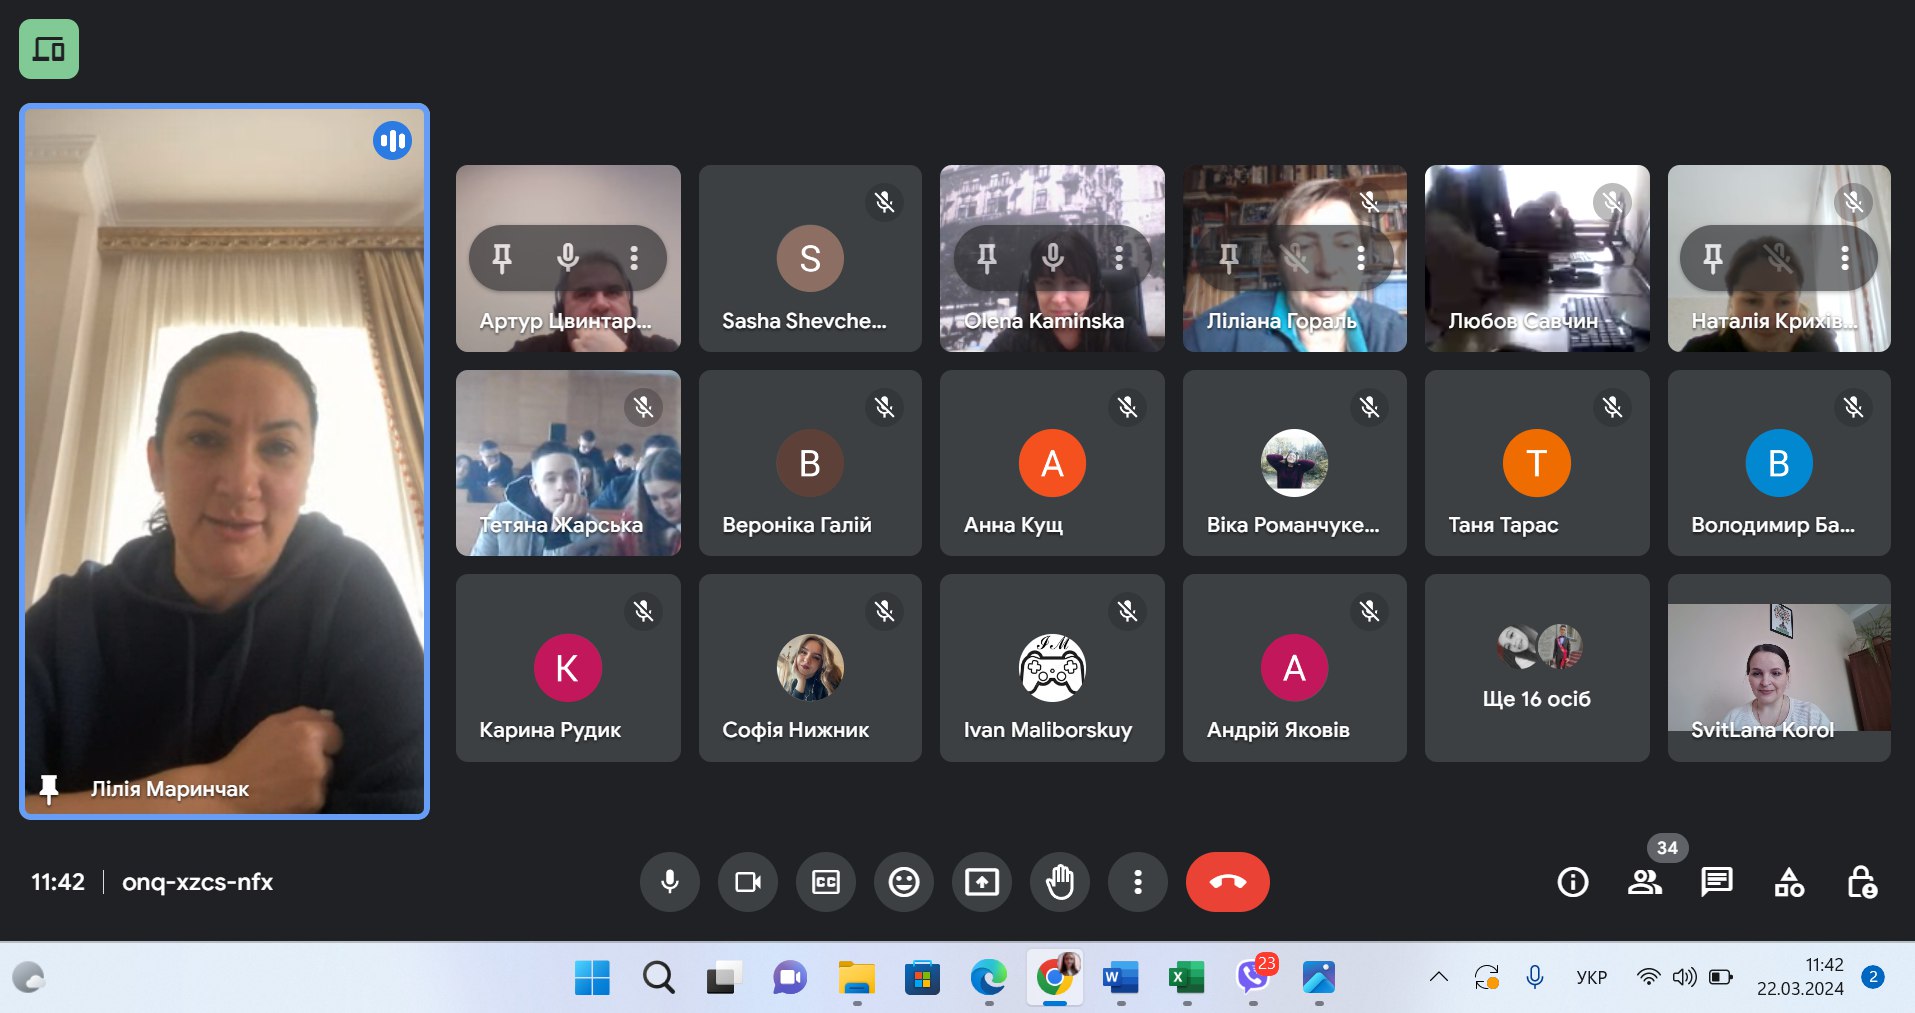Open more options in the call controls
Viewport: 1915px width, 1013px height.
pos(1137,882)
